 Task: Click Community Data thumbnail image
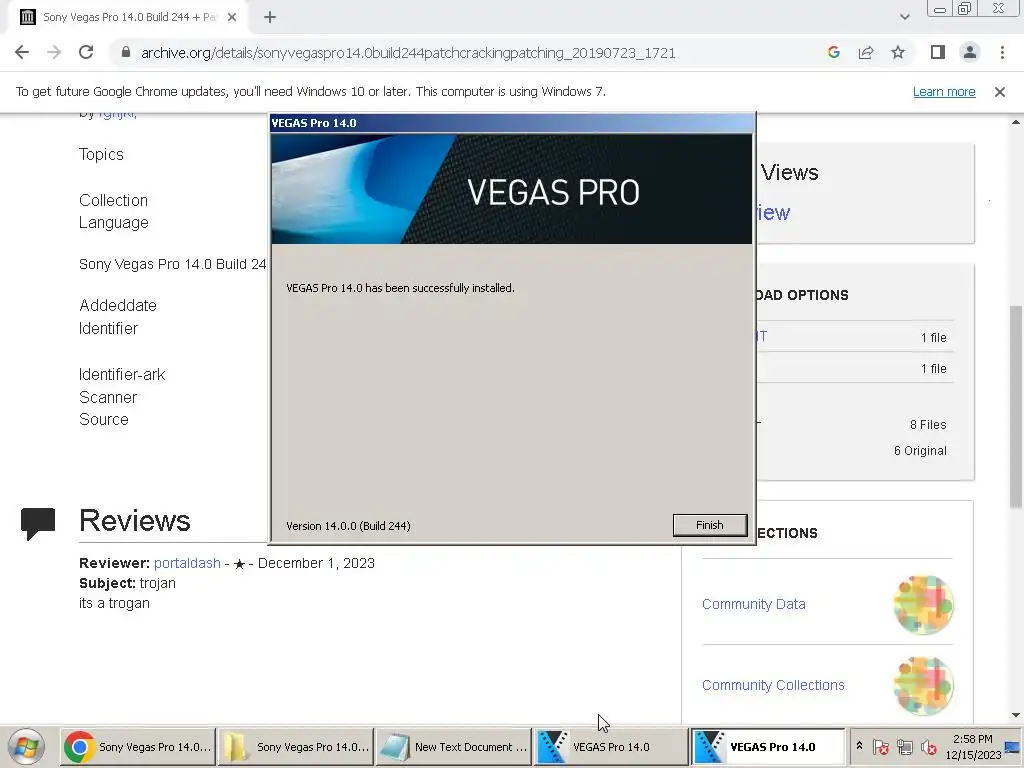click(923, 605)
